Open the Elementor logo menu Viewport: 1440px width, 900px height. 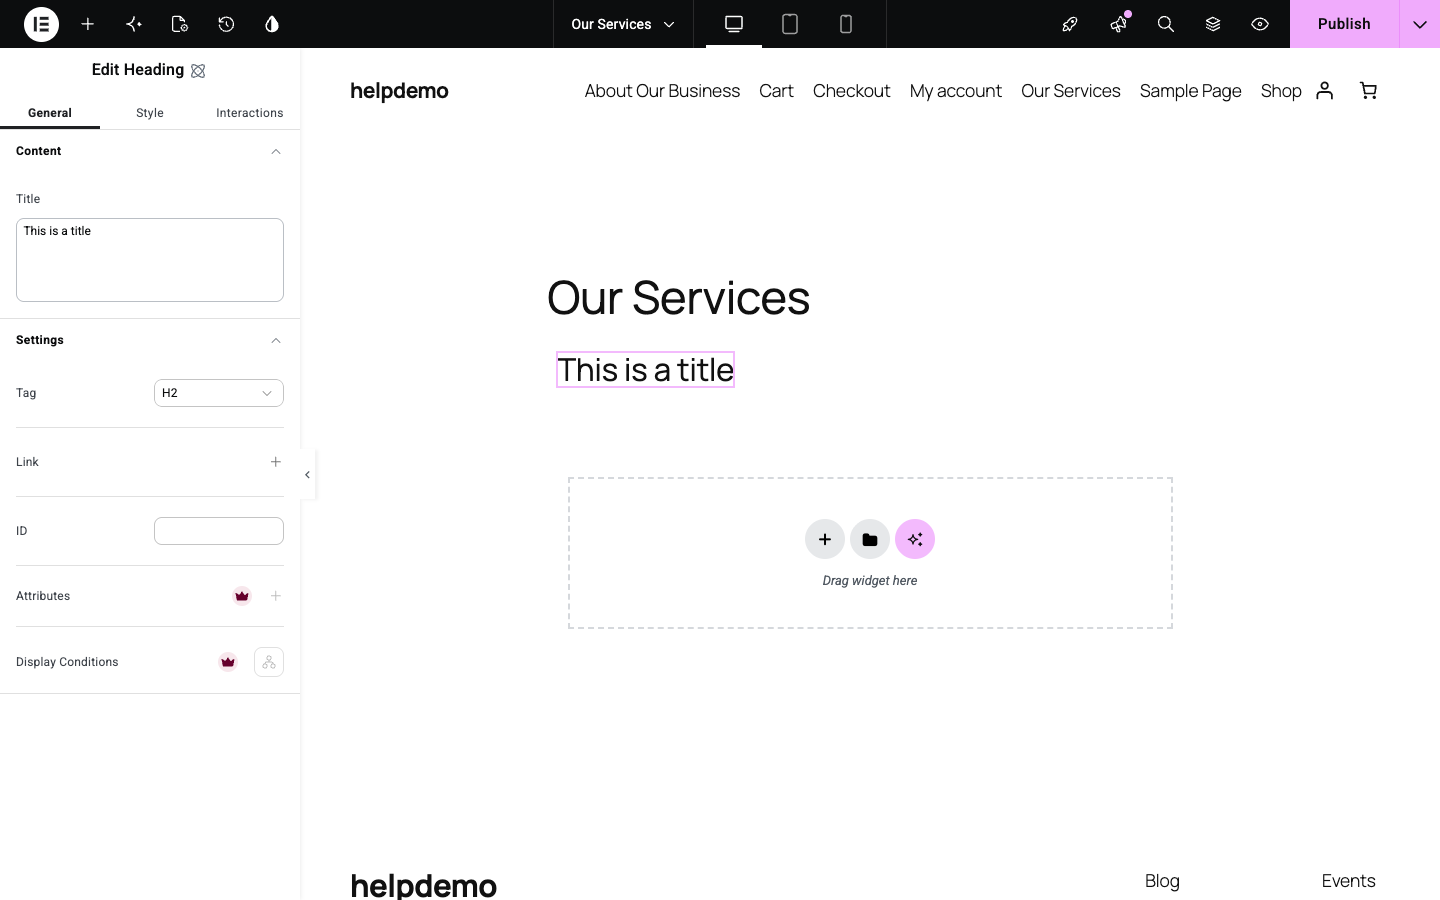pyautogui.click(x=41, y=24)
